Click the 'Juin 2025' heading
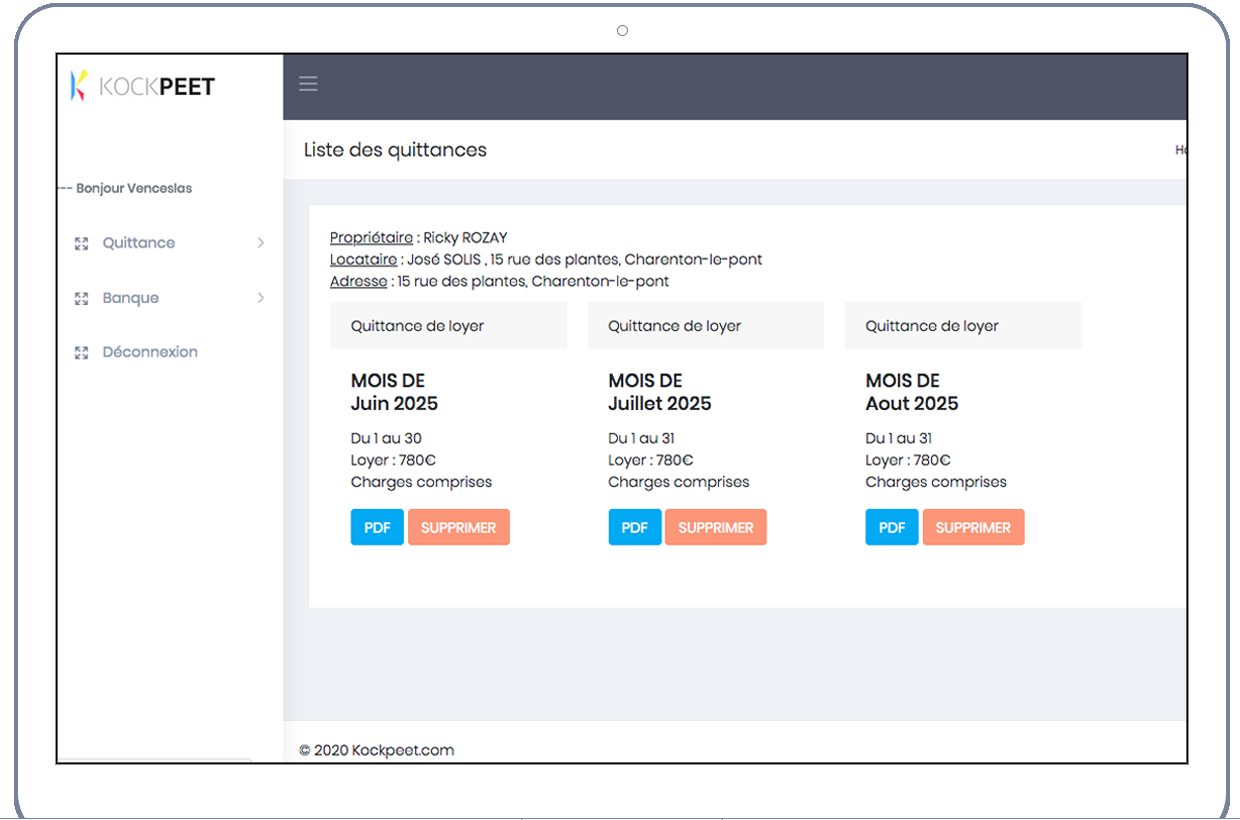This screenshot has width=1240, height=820. point(394,404)
